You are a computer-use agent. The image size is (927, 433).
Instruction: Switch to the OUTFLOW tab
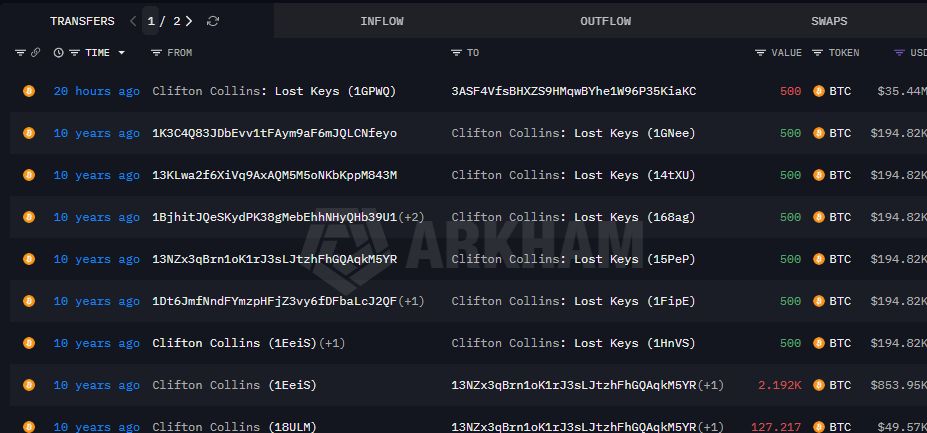(x=605, y=21)
